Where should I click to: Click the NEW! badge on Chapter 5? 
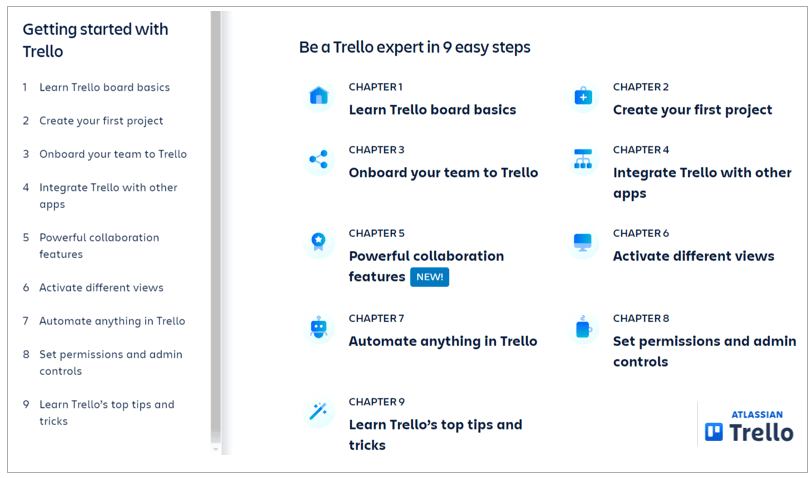pyautogui.click(x=429, y=277)
